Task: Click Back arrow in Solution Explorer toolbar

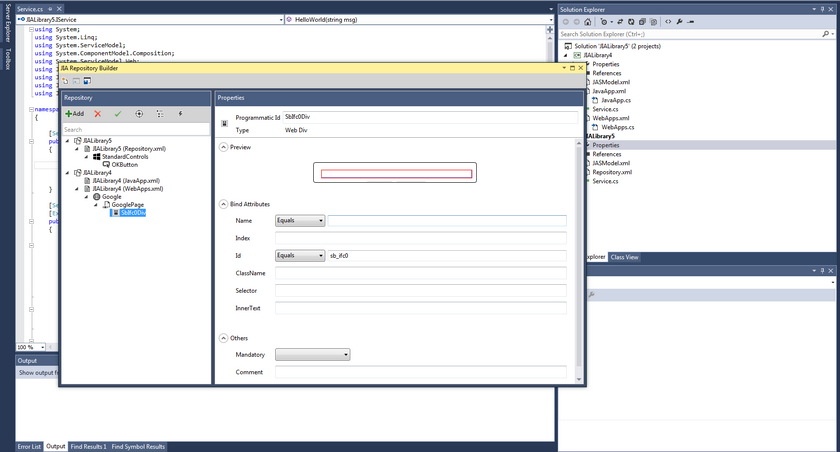Action: (x=566, y=22)
